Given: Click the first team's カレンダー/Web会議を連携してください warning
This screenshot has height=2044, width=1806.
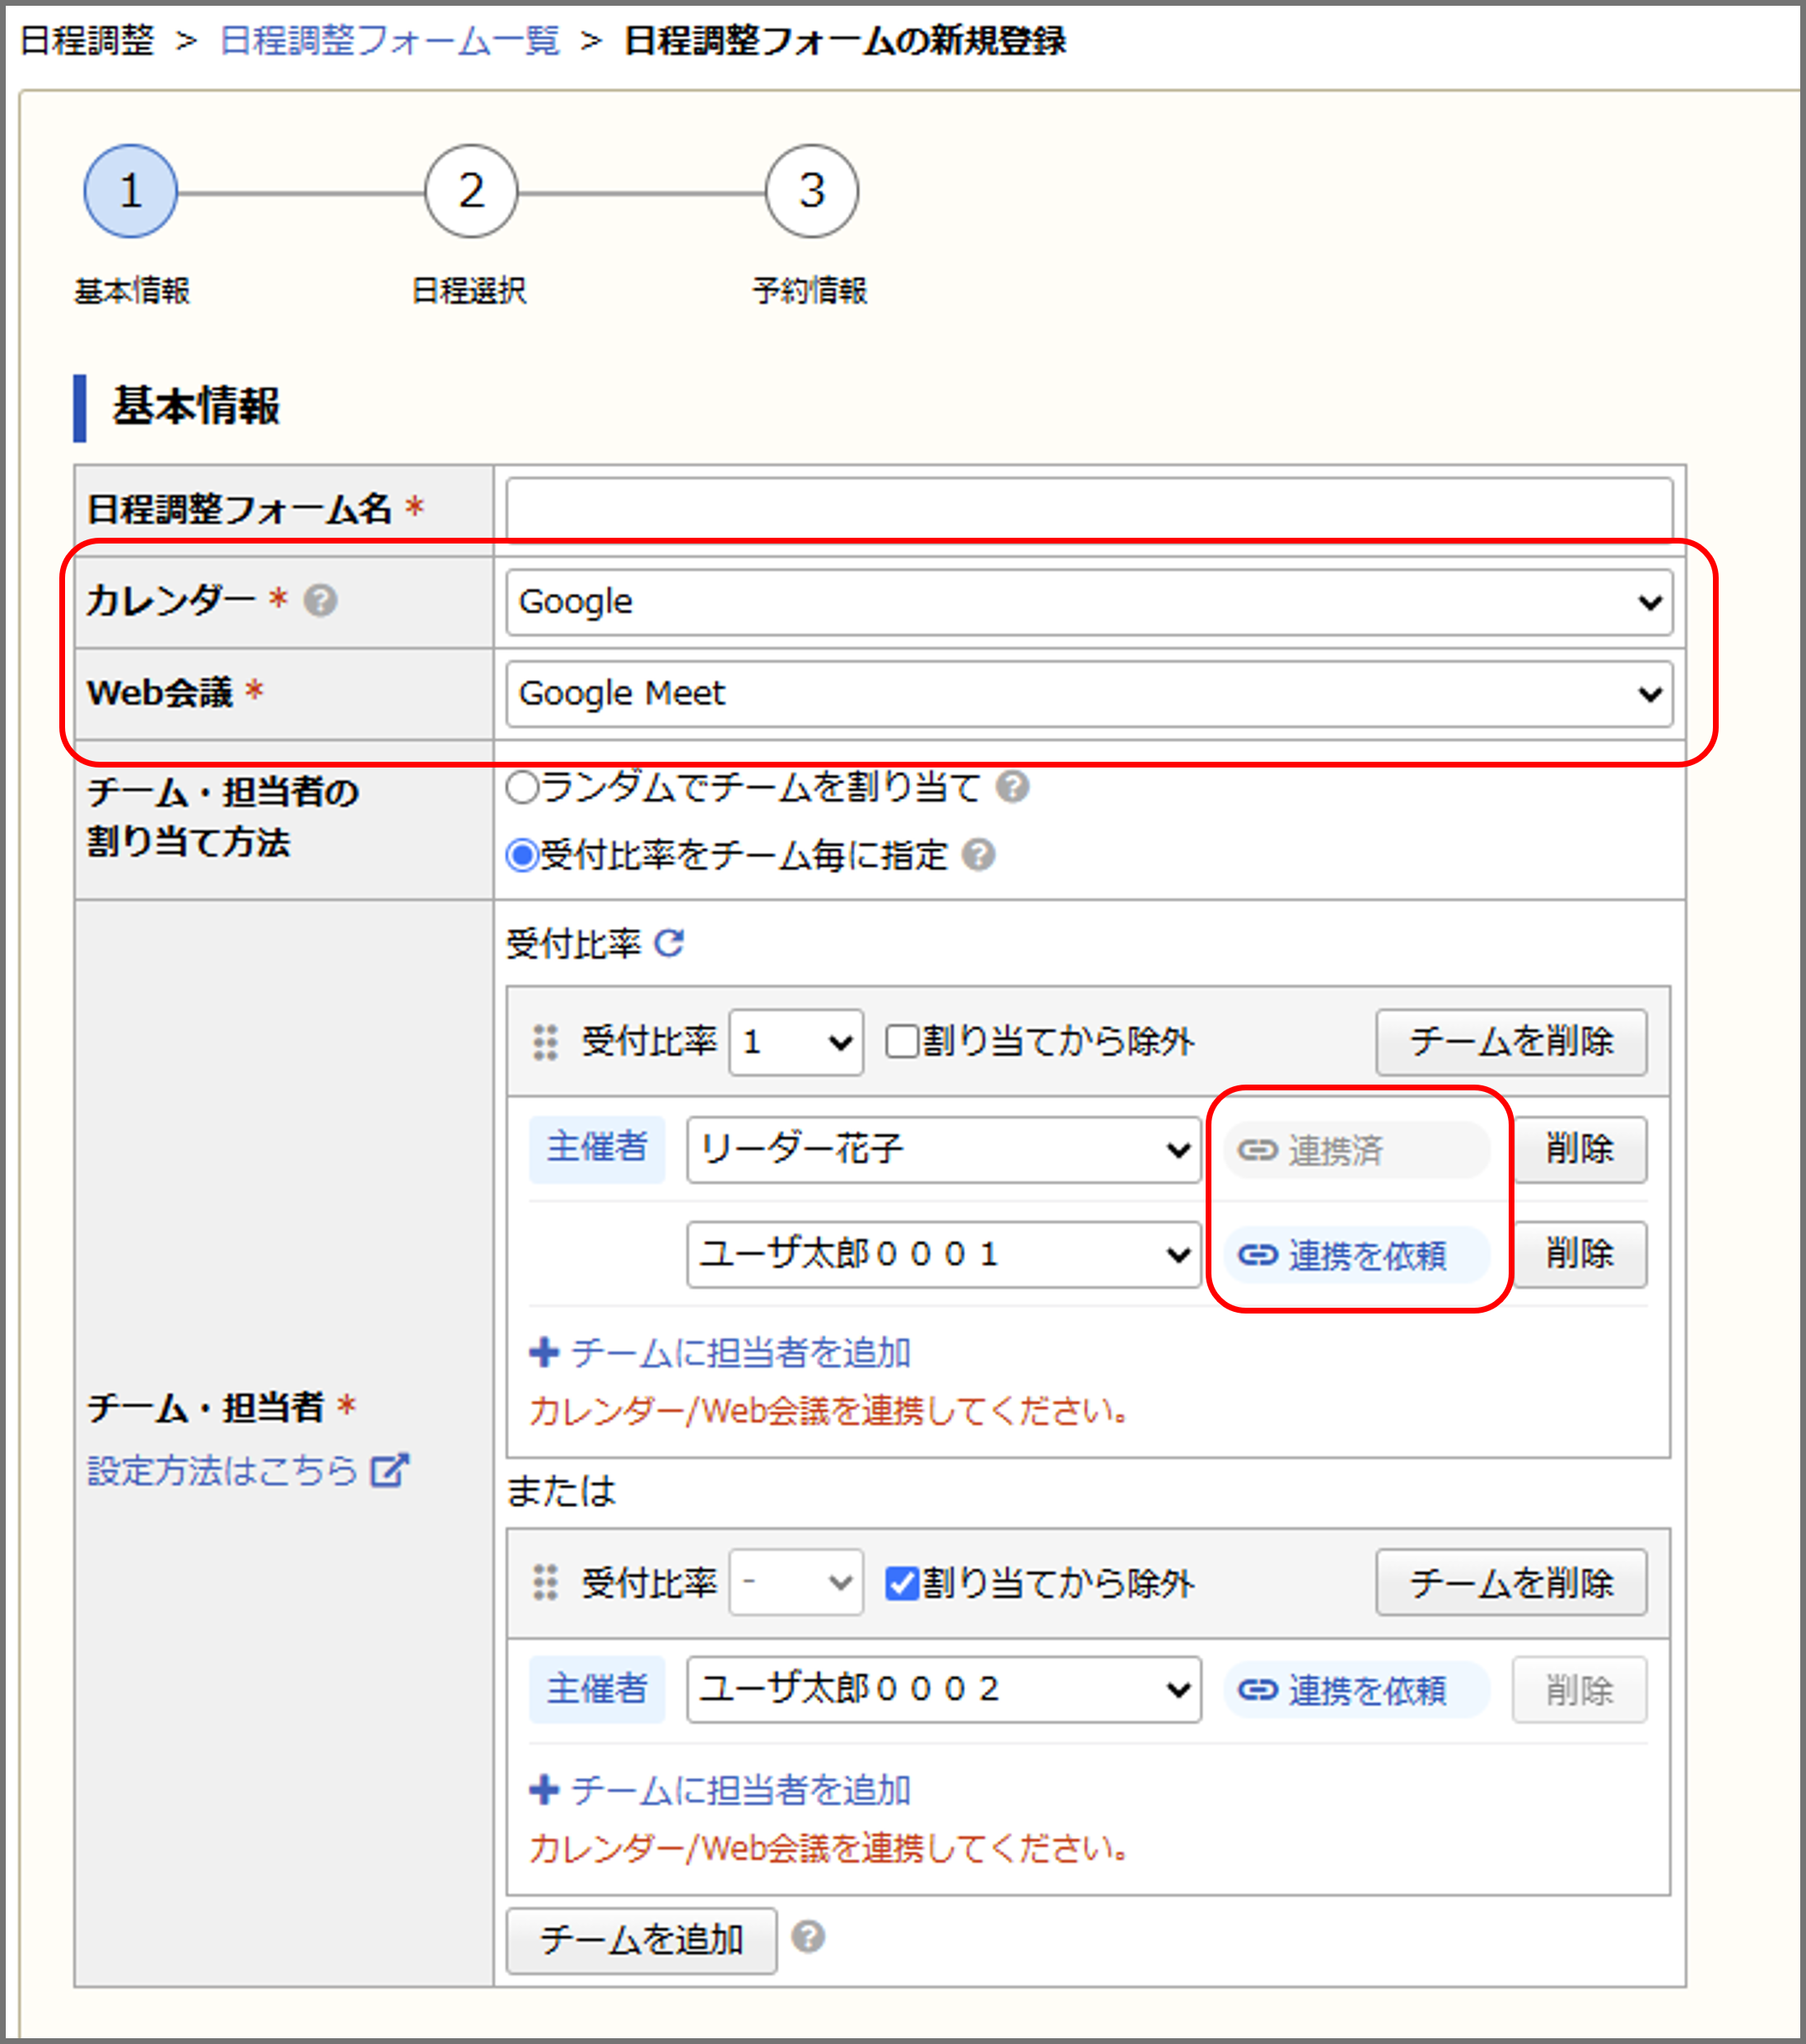Looking at the screenshot, I should pos(830,1411).
